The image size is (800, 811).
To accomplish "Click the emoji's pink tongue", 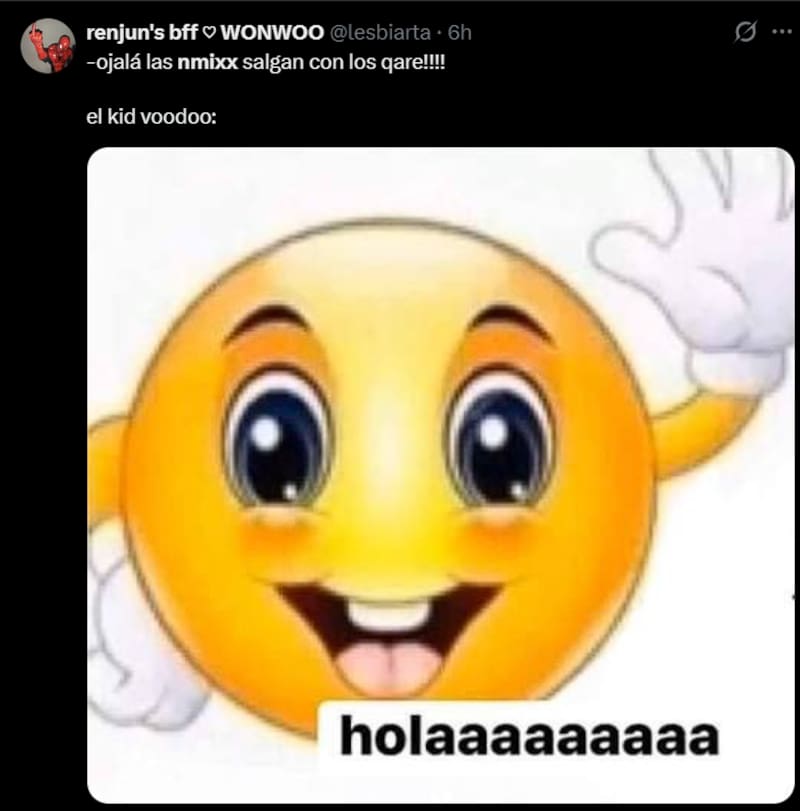I will click(x=389, y=666).
